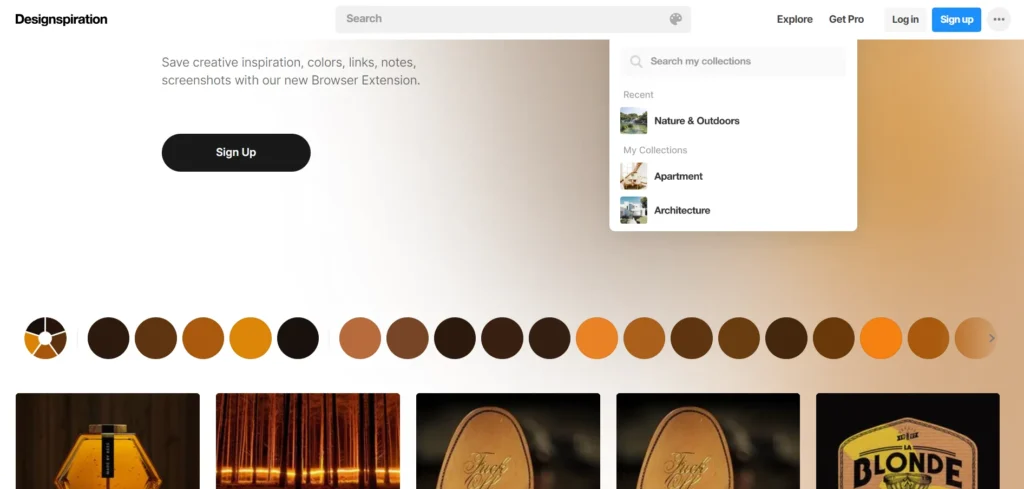Select the segmented color wheel icon
Screen dimensions: 1024x489
(x=45, y=338)
